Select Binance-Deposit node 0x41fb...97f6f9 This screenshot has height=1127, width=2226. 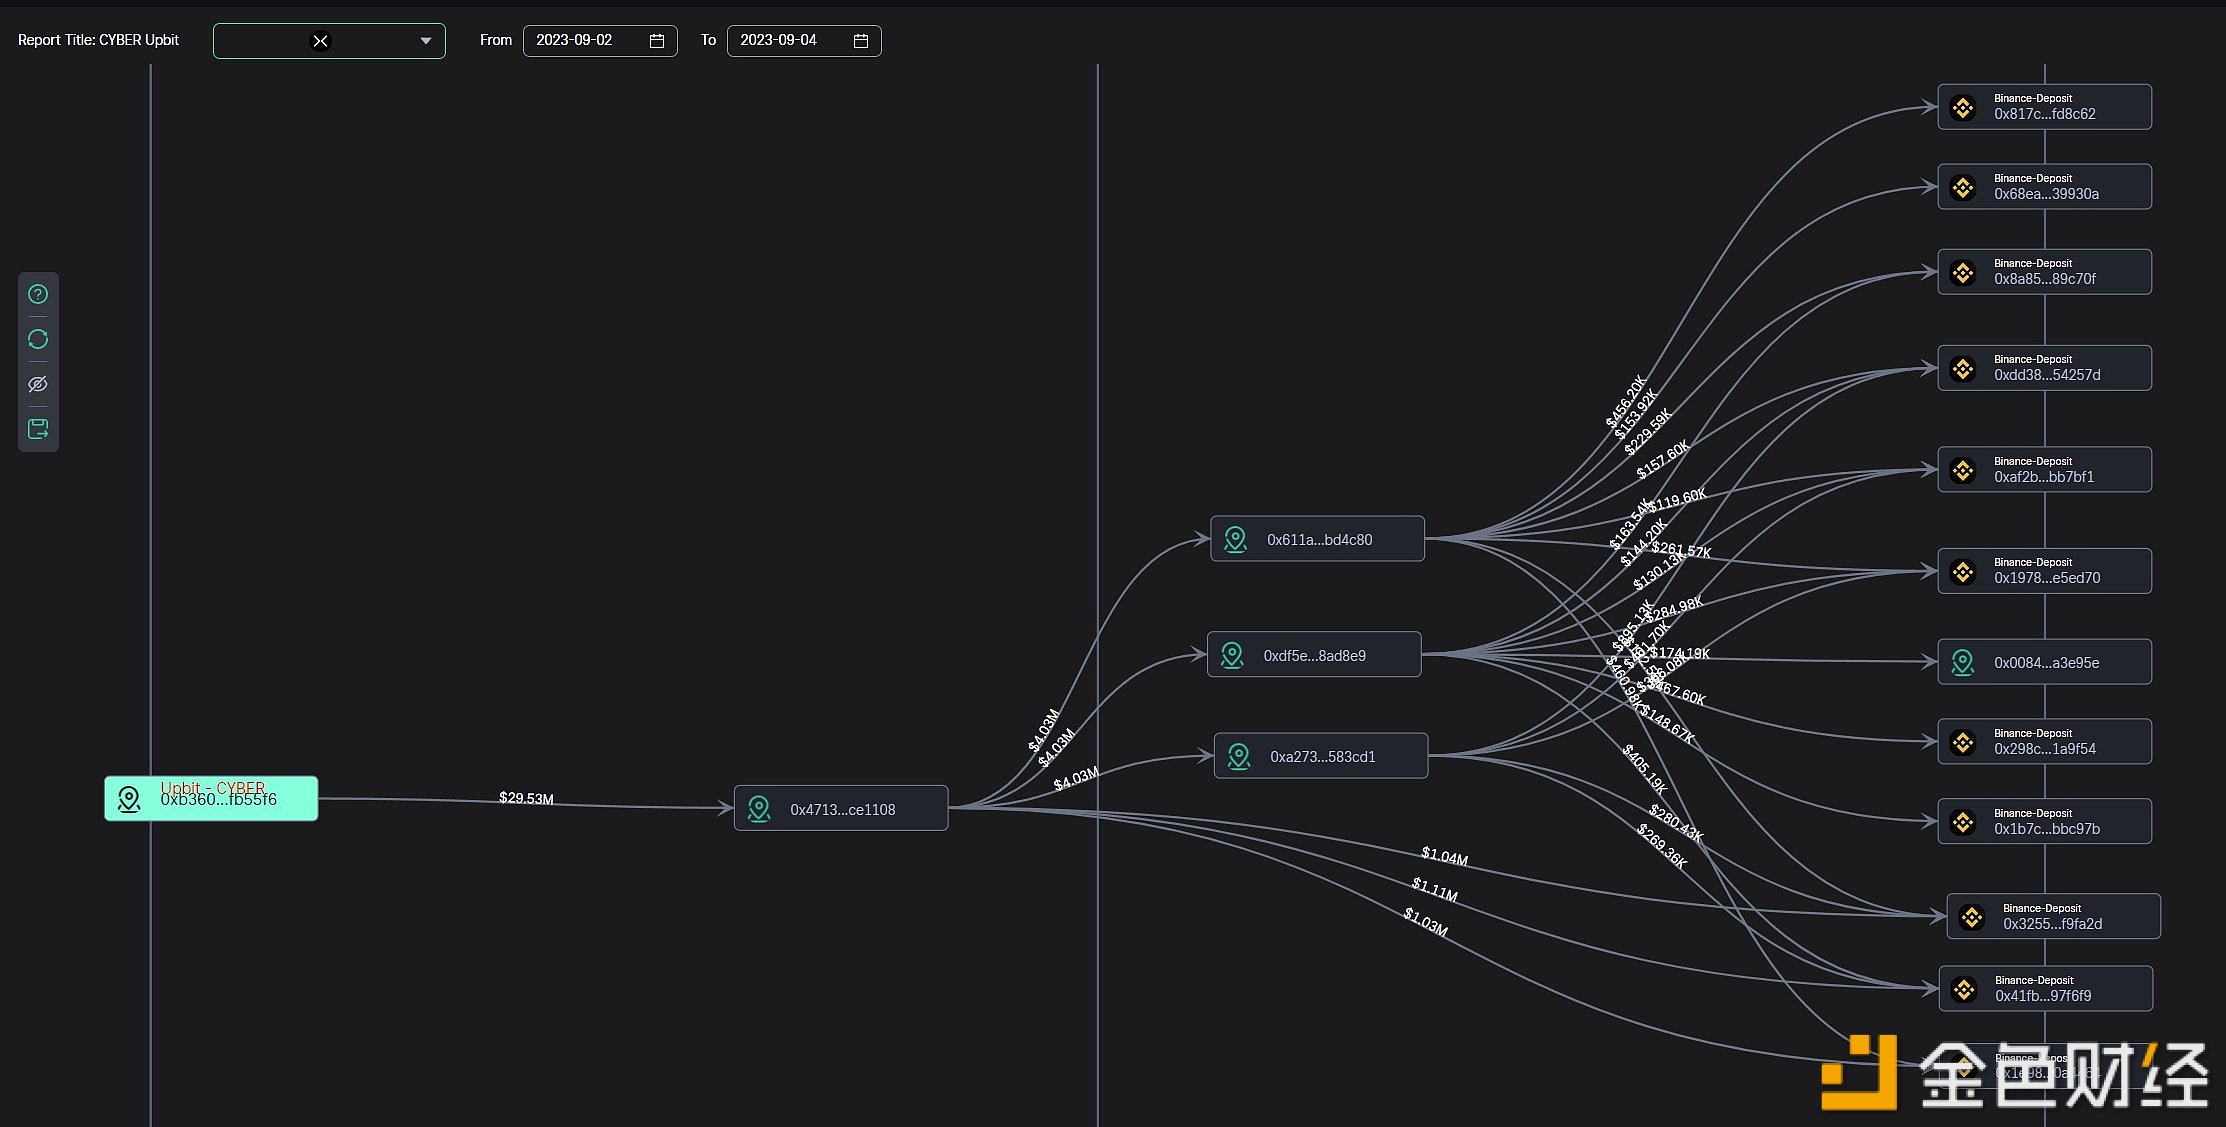point(2046,989)
